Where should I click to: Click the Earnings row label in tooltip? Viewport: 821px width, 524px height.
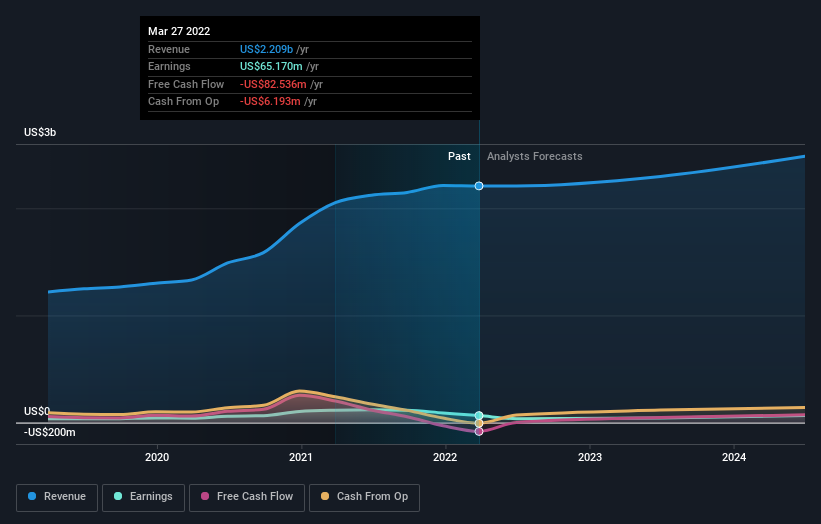(x=169, y=66)
